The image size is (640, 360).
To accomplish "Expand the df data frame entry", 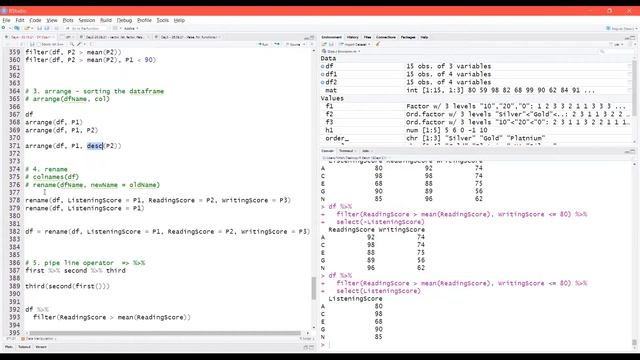I will [x=322, y=66].
